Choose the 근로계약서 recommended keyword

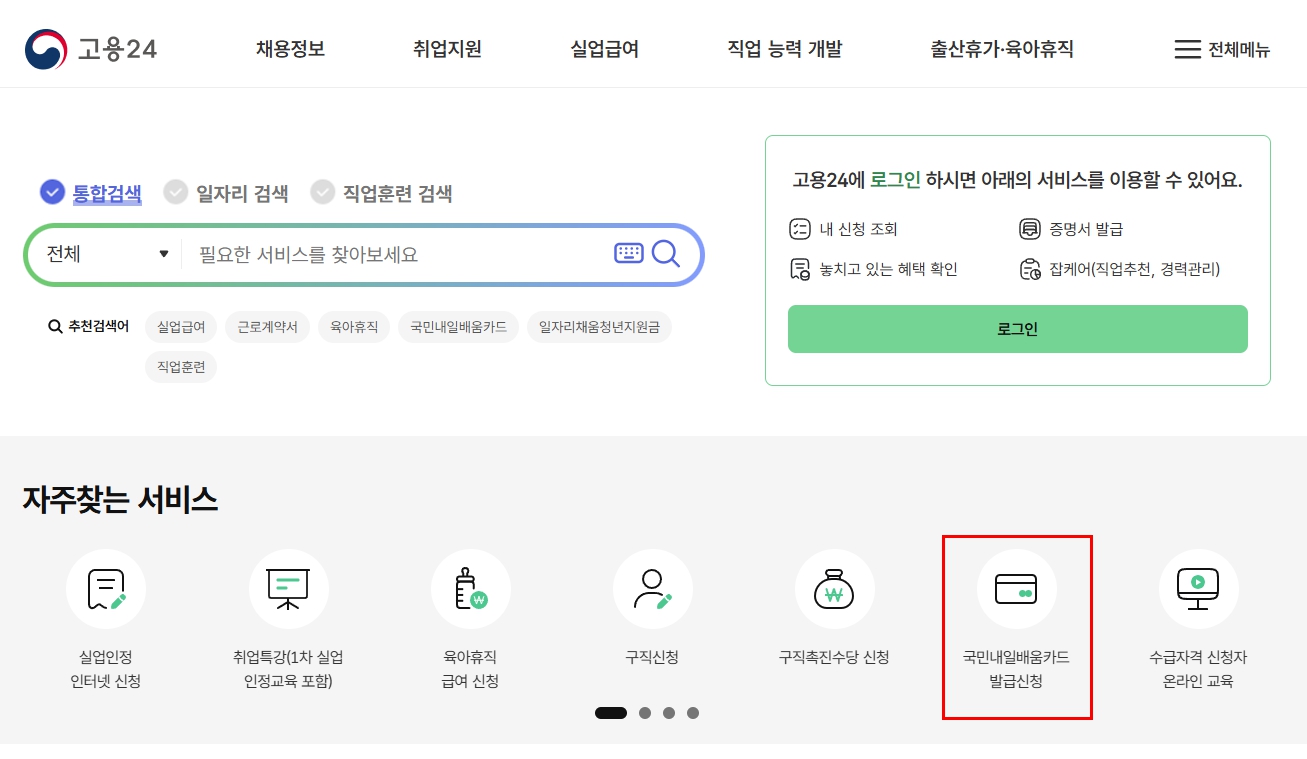tap(267, 327)
